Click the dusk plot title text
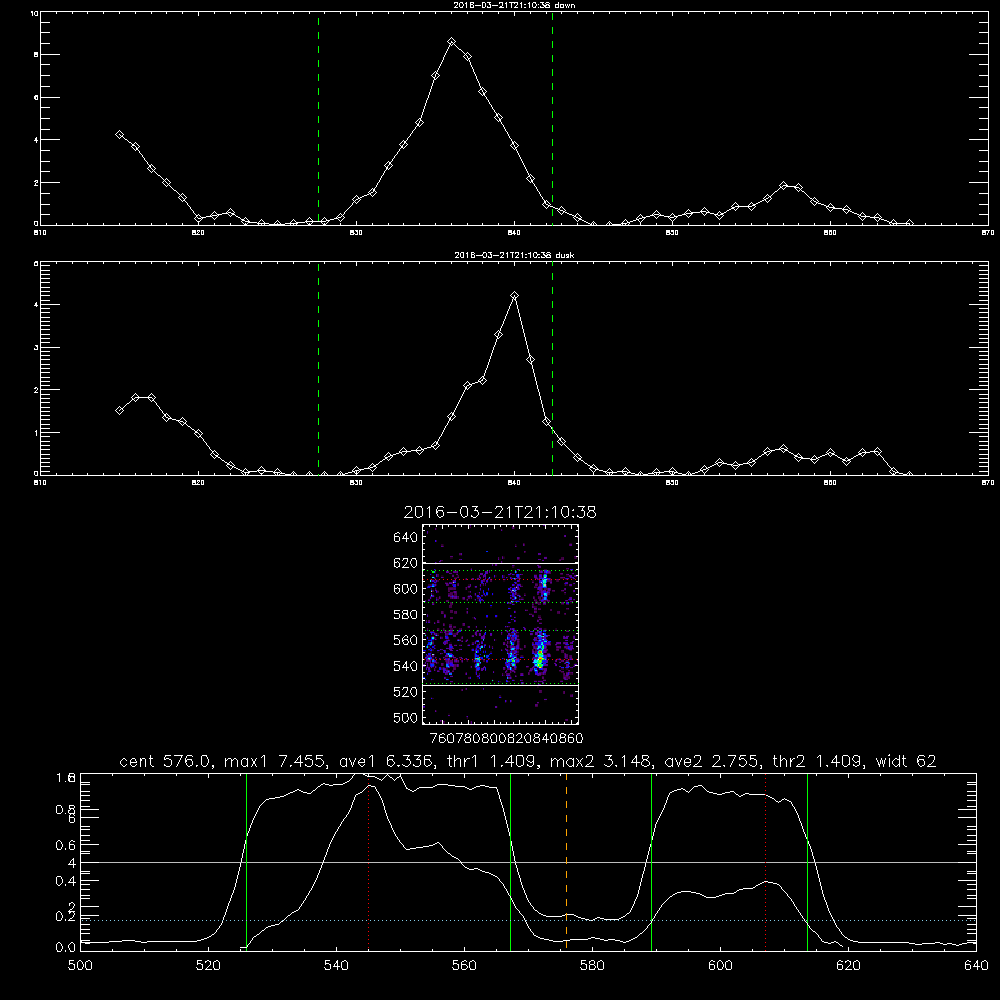Image resolution: width=1000 pixels, height=1000 pixels. click(514, 255)
